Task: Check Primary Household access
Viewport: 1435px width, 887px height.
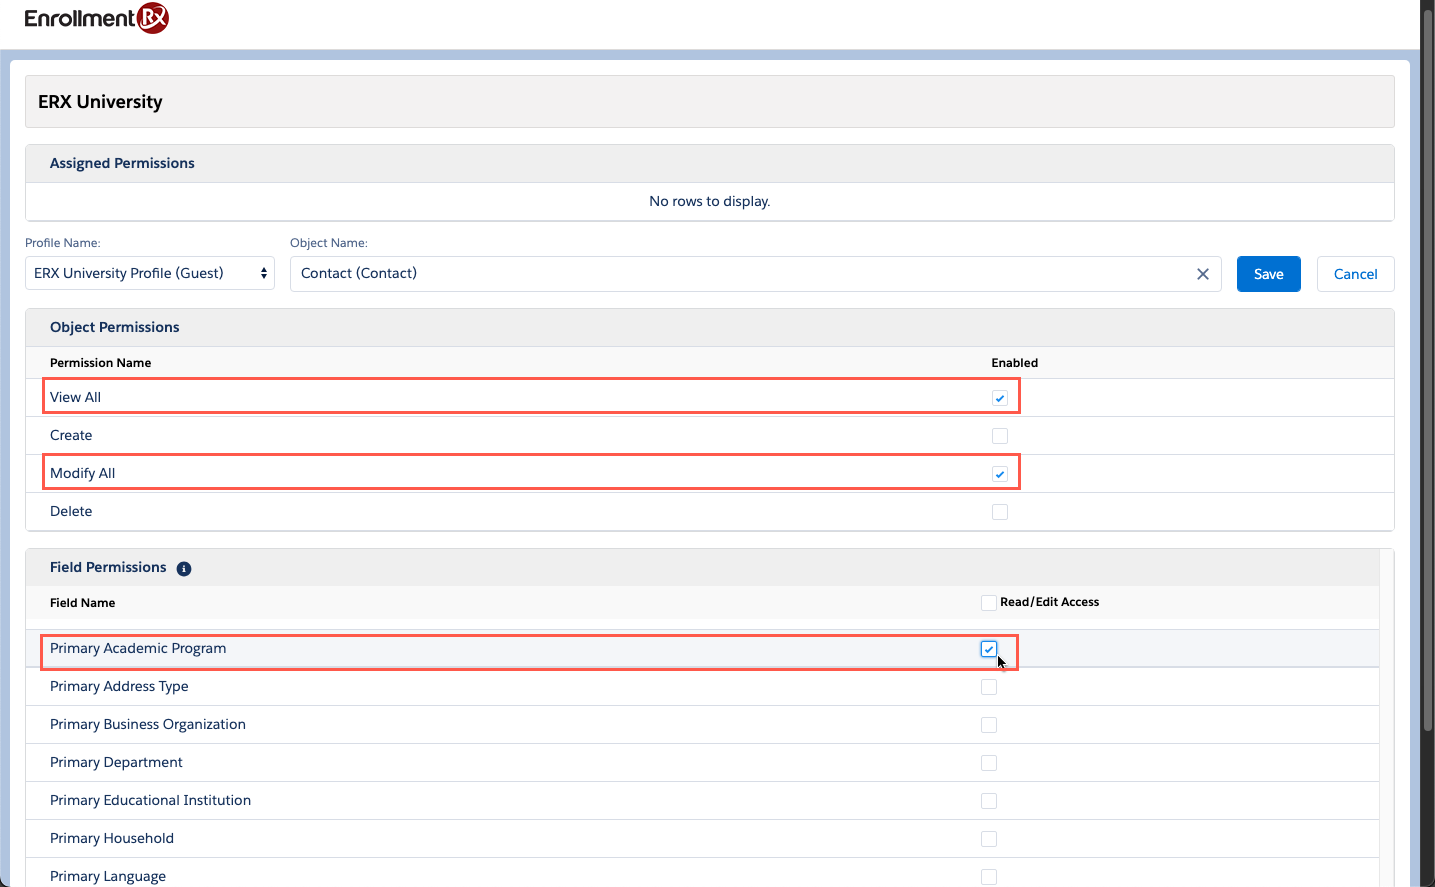Action: click(989, 839)
